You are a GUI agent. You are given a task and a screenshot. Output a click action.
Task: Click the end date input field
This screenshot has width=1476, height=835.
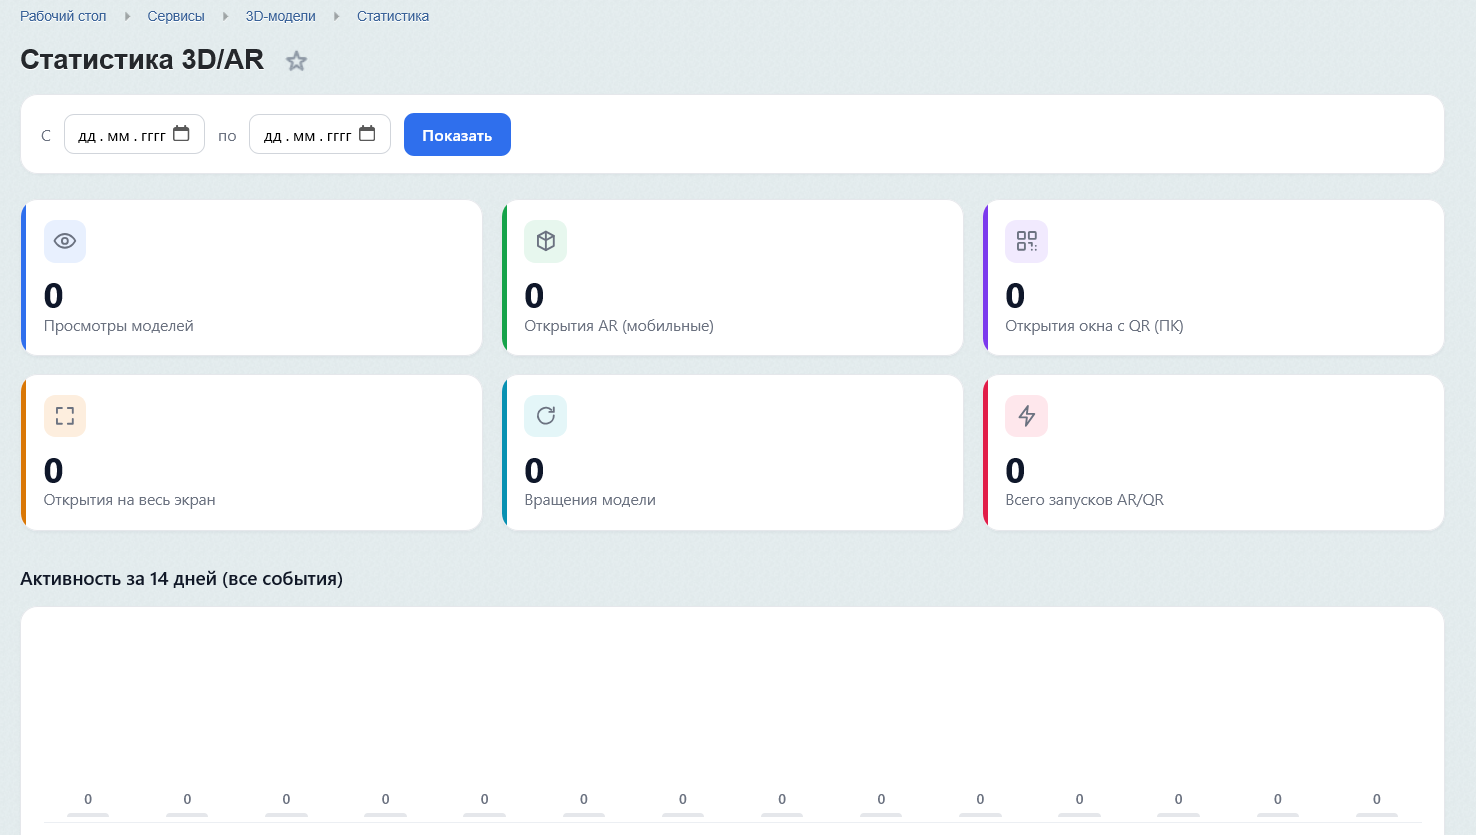pos(320,134)
